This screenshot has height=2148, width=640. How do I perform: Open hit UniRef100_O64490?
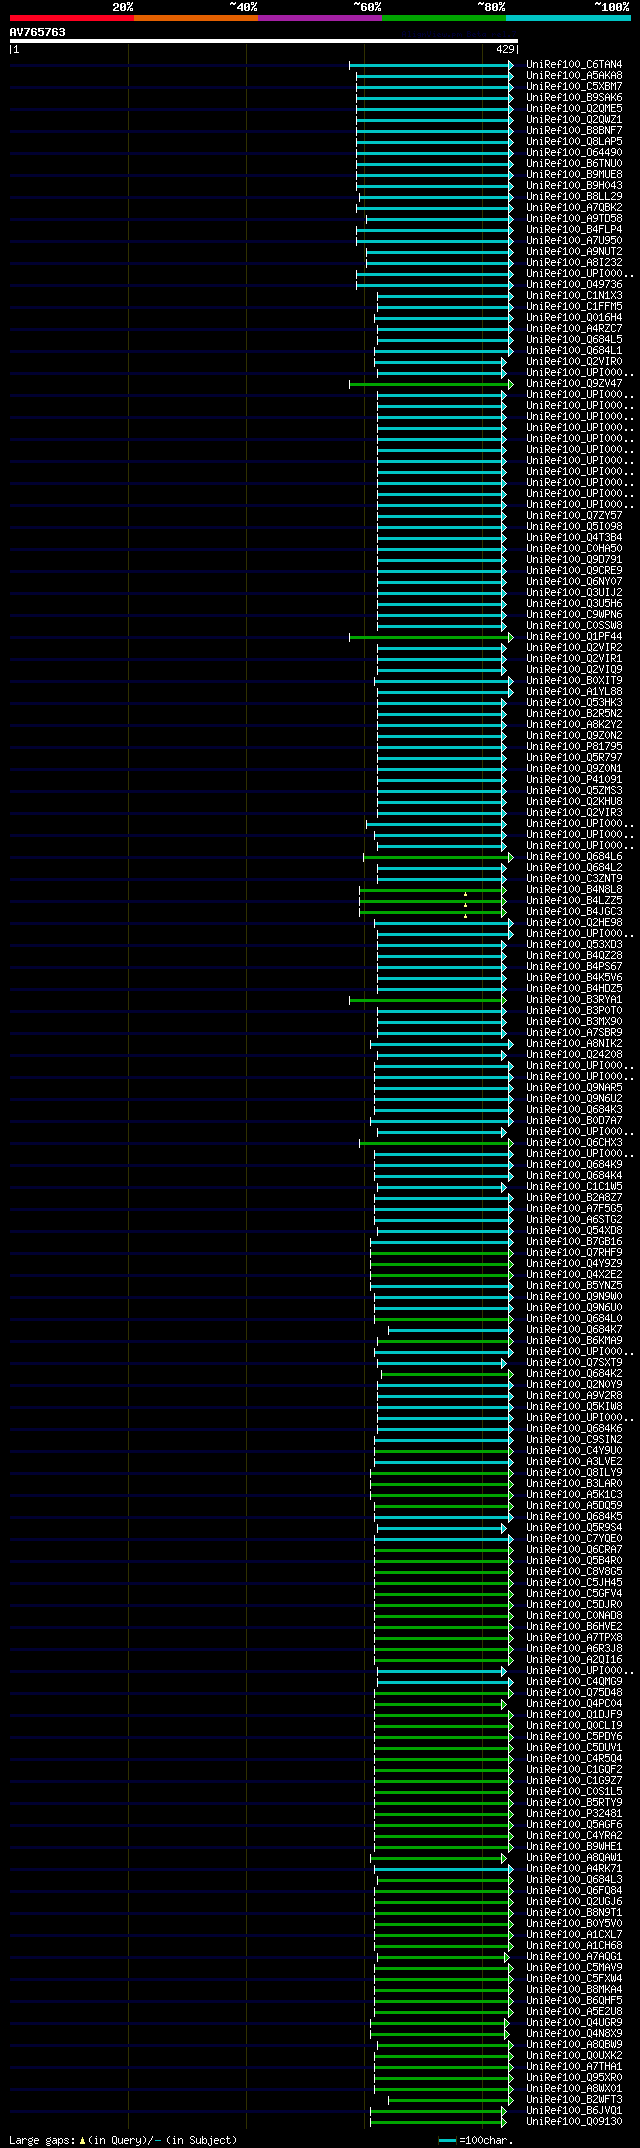click(574, 153)
